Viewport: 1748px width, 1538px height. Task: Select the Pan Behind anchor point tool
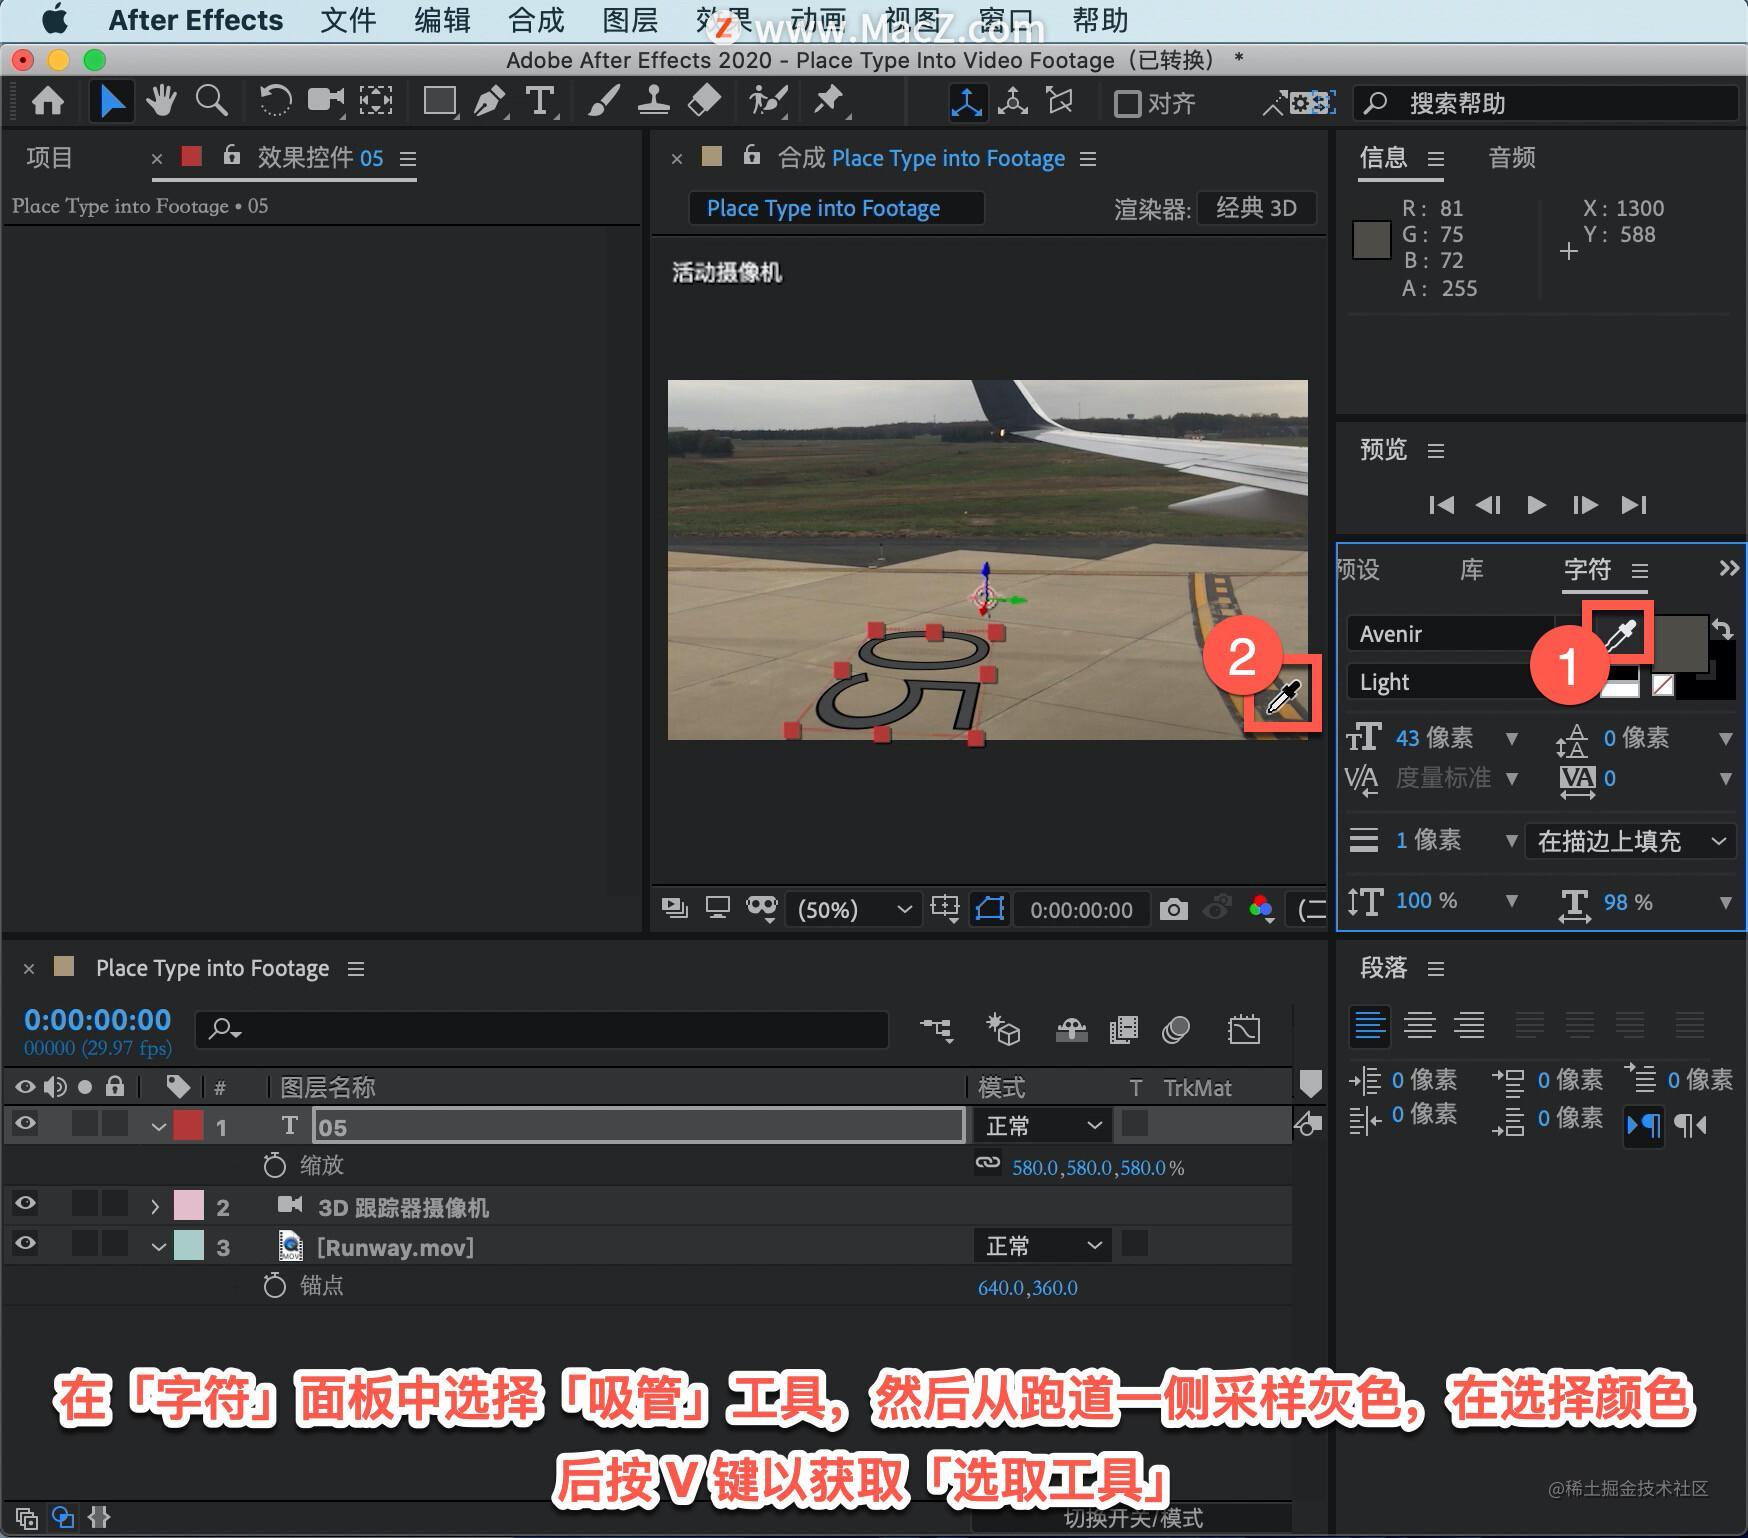(x=376, y=101)
